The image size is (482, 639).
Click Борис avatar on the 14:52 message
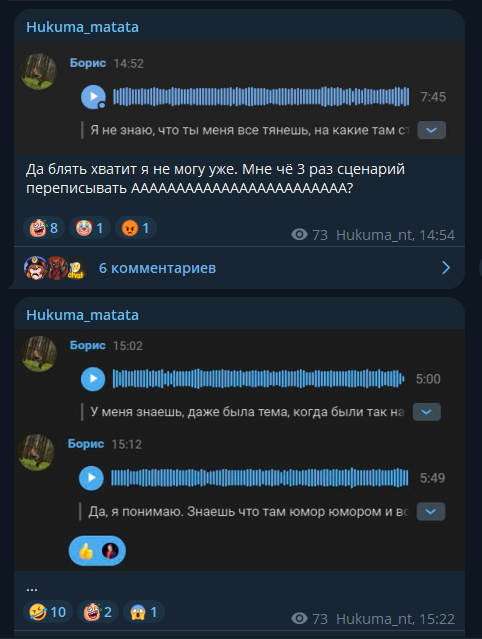tap(39, 72)
